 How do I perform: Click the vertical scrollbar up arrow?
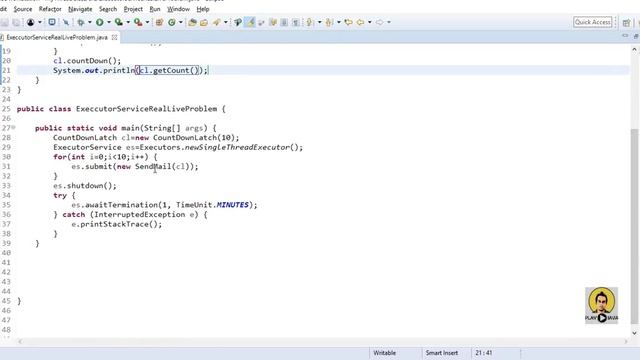click(634, 49)
